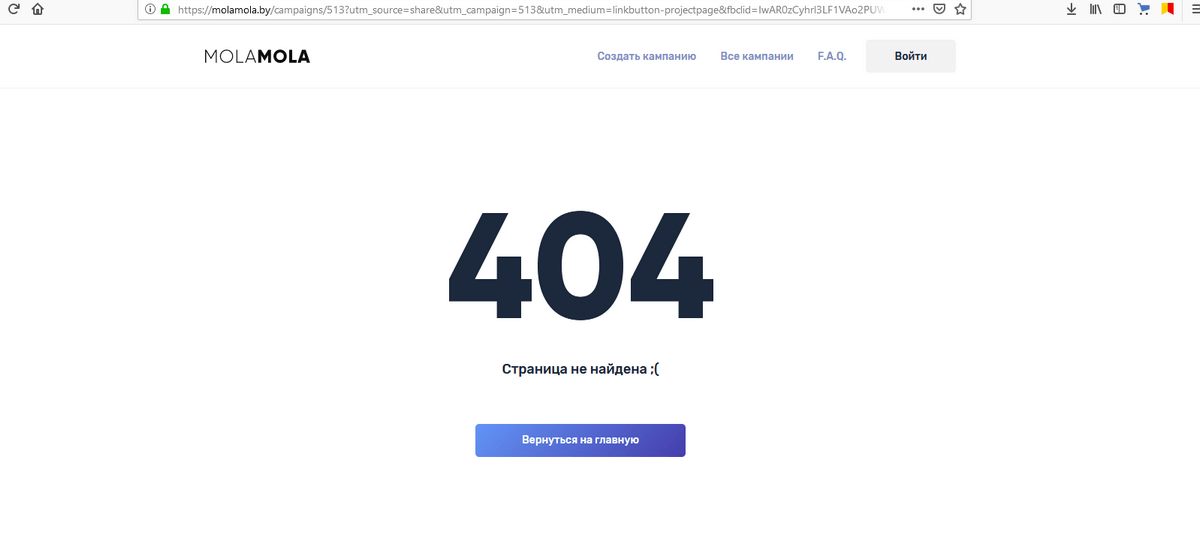
Task: Open site information icon in address bar
Action: pos(151,9)
